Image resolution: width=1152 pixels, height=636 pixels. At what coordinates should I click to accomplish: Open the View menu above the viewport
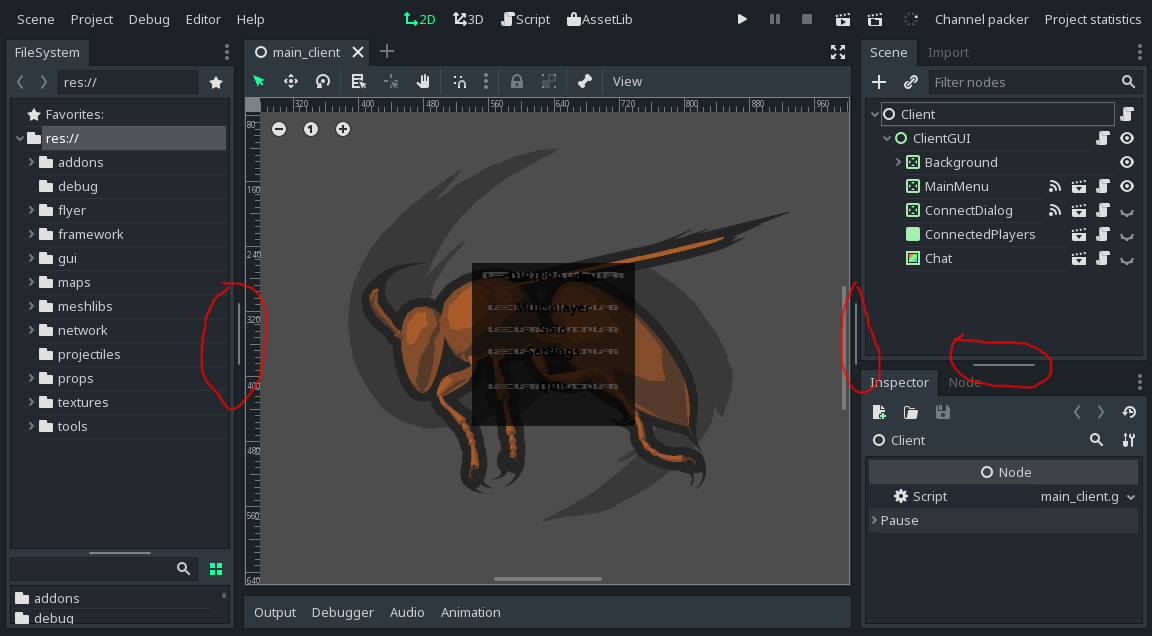tap(627, 81)
